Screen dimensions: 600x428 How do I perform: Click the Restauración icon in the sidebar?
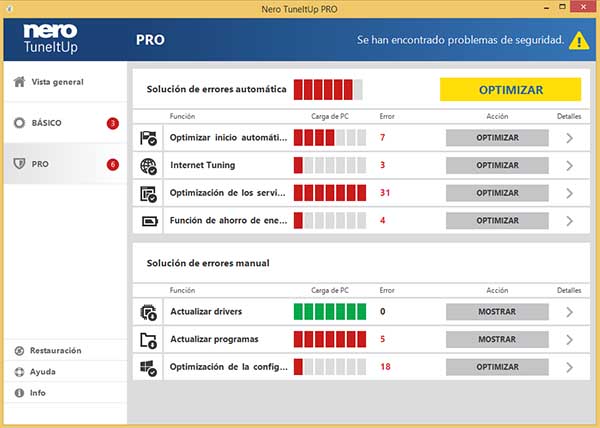pos(19,351)
